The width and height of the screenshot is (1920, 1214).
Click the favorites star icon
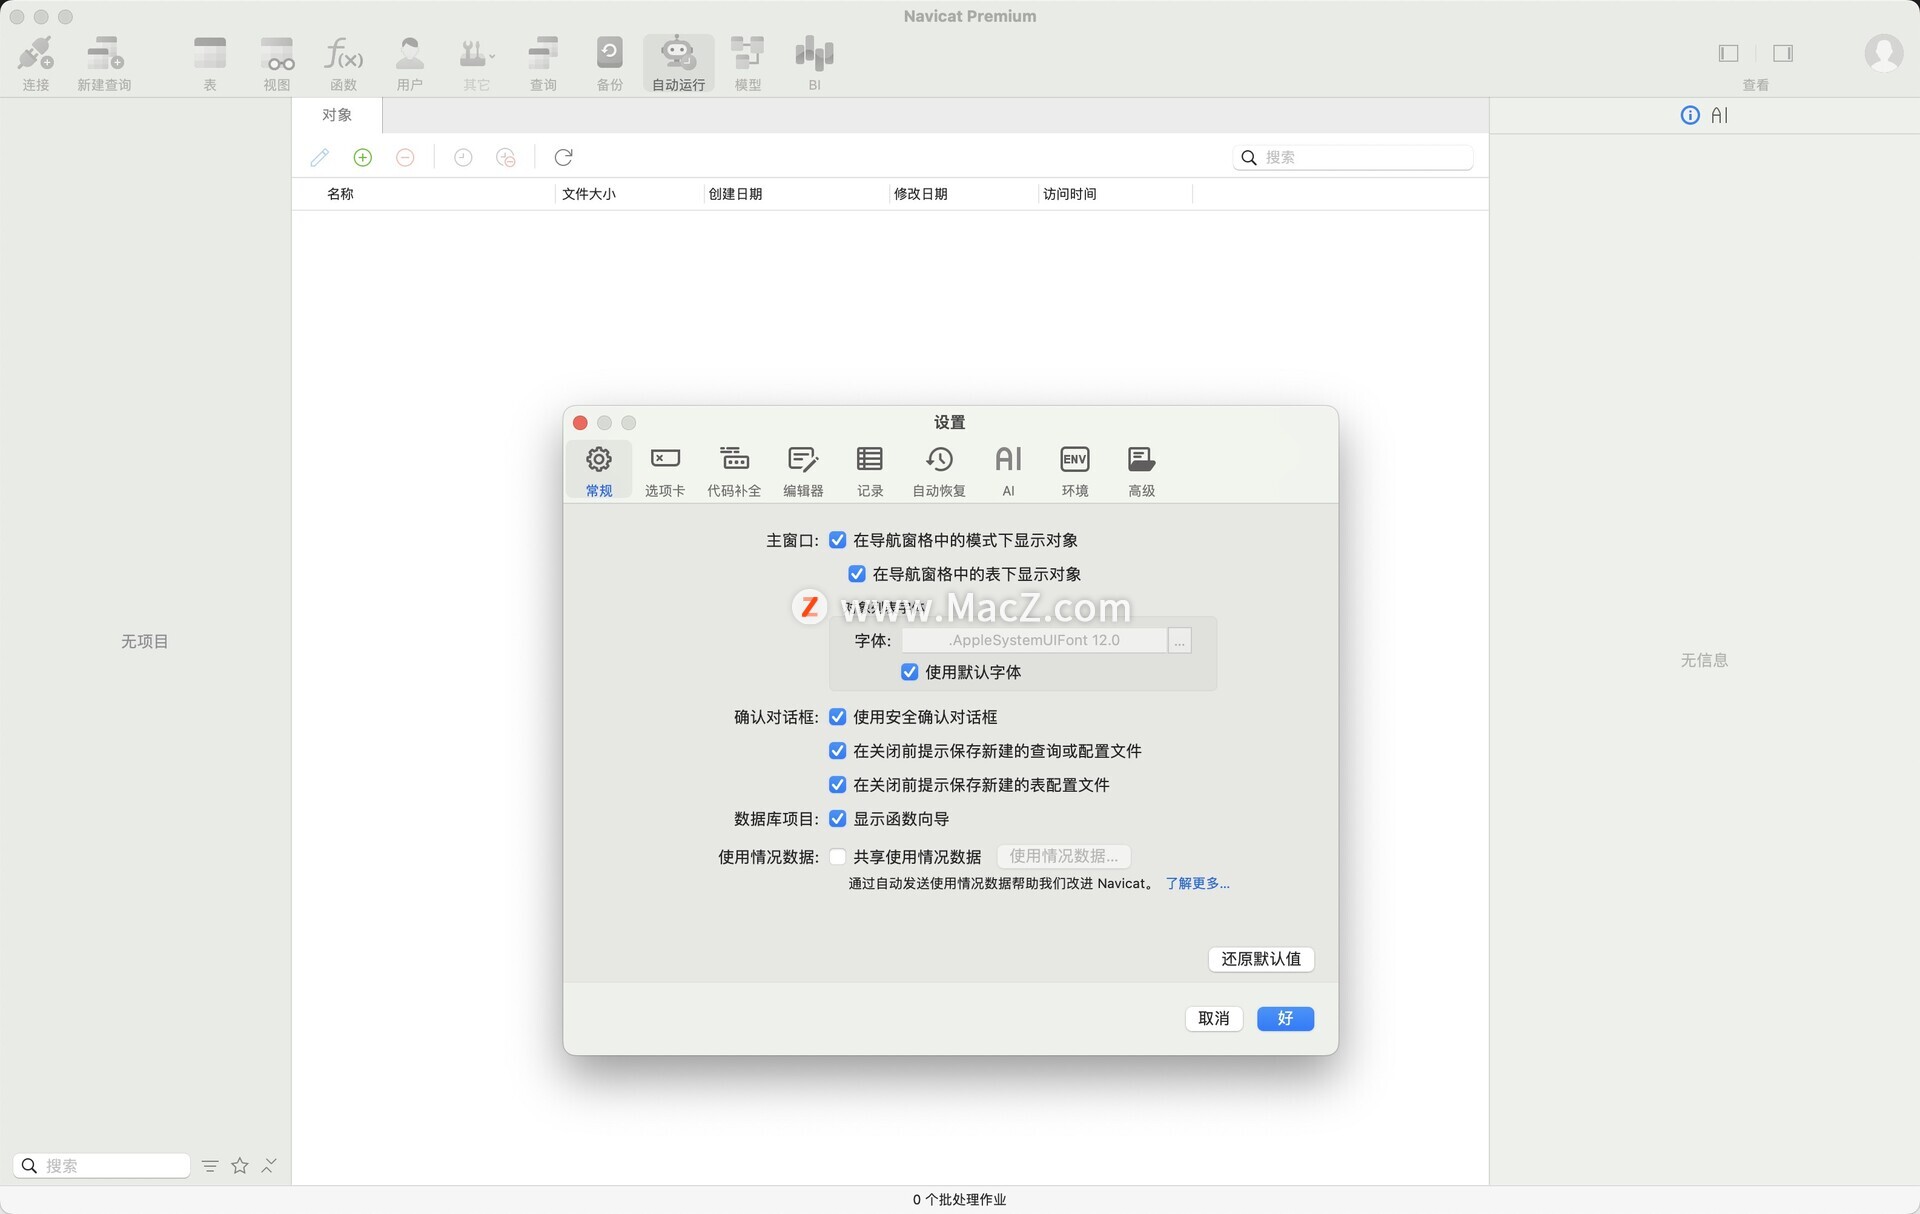(240, 1165)
